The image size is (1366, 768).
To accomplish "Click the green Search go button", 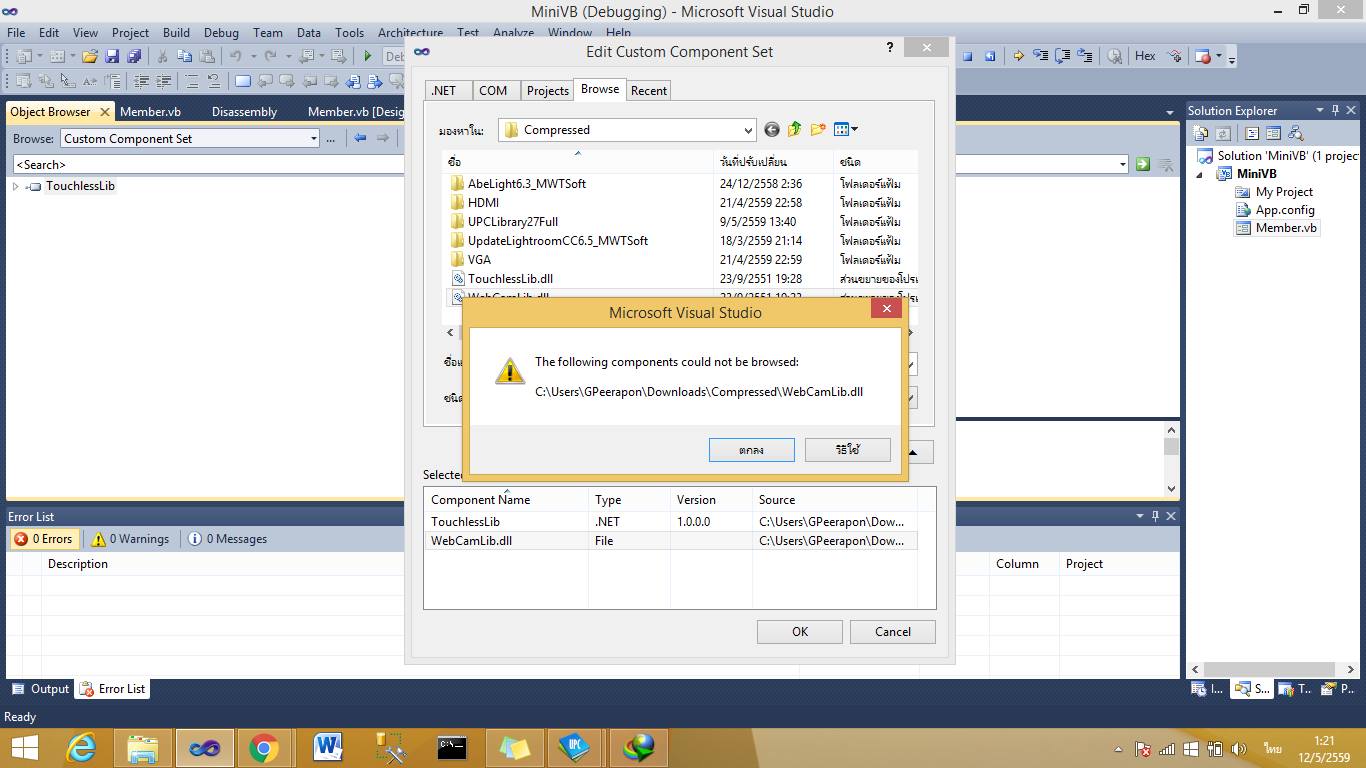I will 1143,164.
